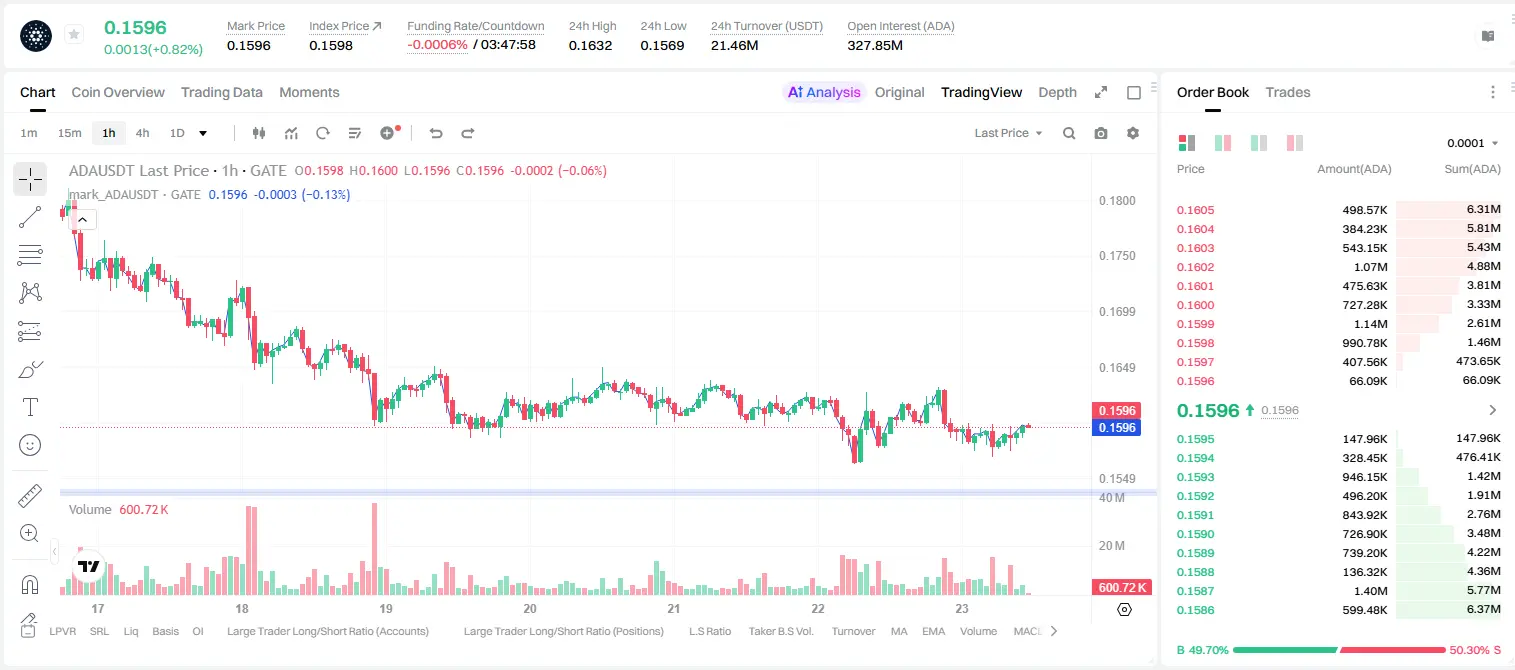Switch chart to Depth view

[x=1057, y=92]
